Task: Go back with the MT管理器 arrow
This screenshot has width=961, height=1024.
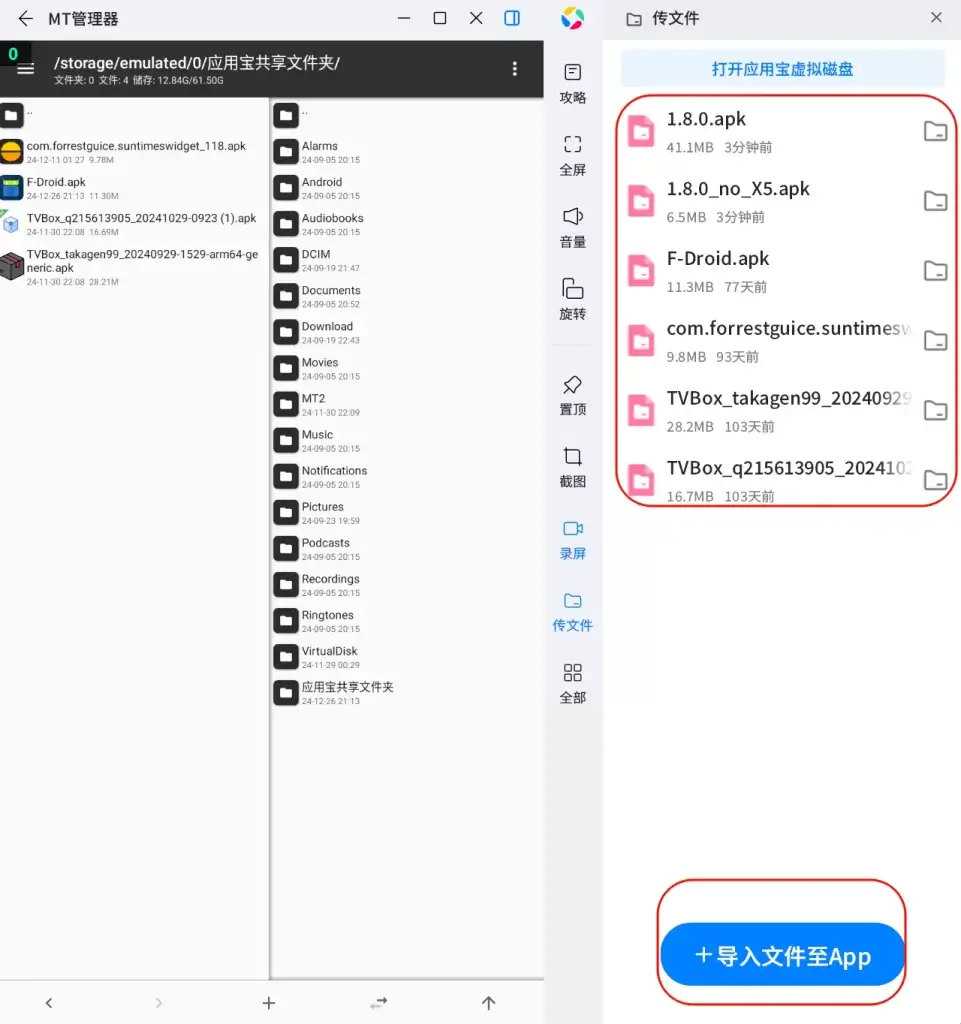Action: pyautogui.click(x=25, y=18)
